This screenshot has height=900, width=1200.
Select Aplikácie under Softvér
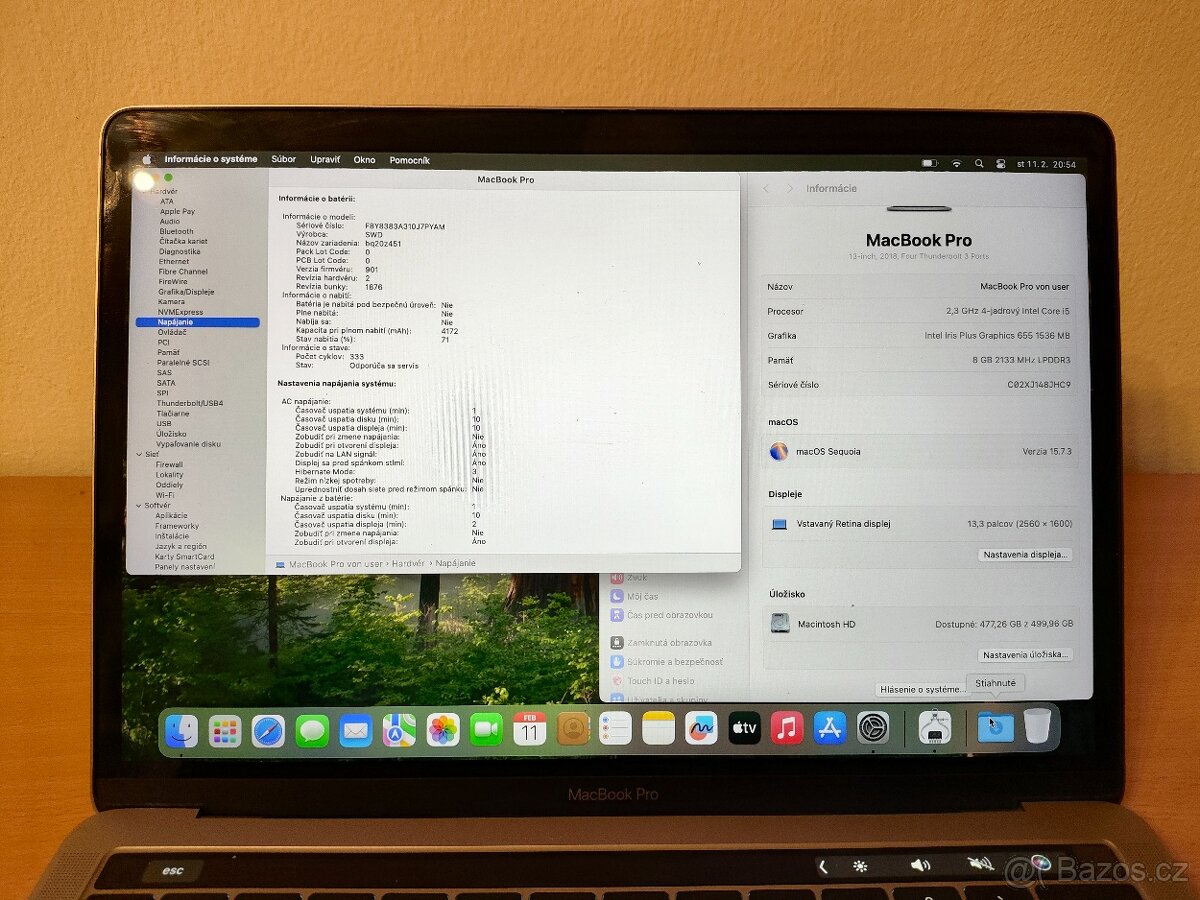(171, 515)
